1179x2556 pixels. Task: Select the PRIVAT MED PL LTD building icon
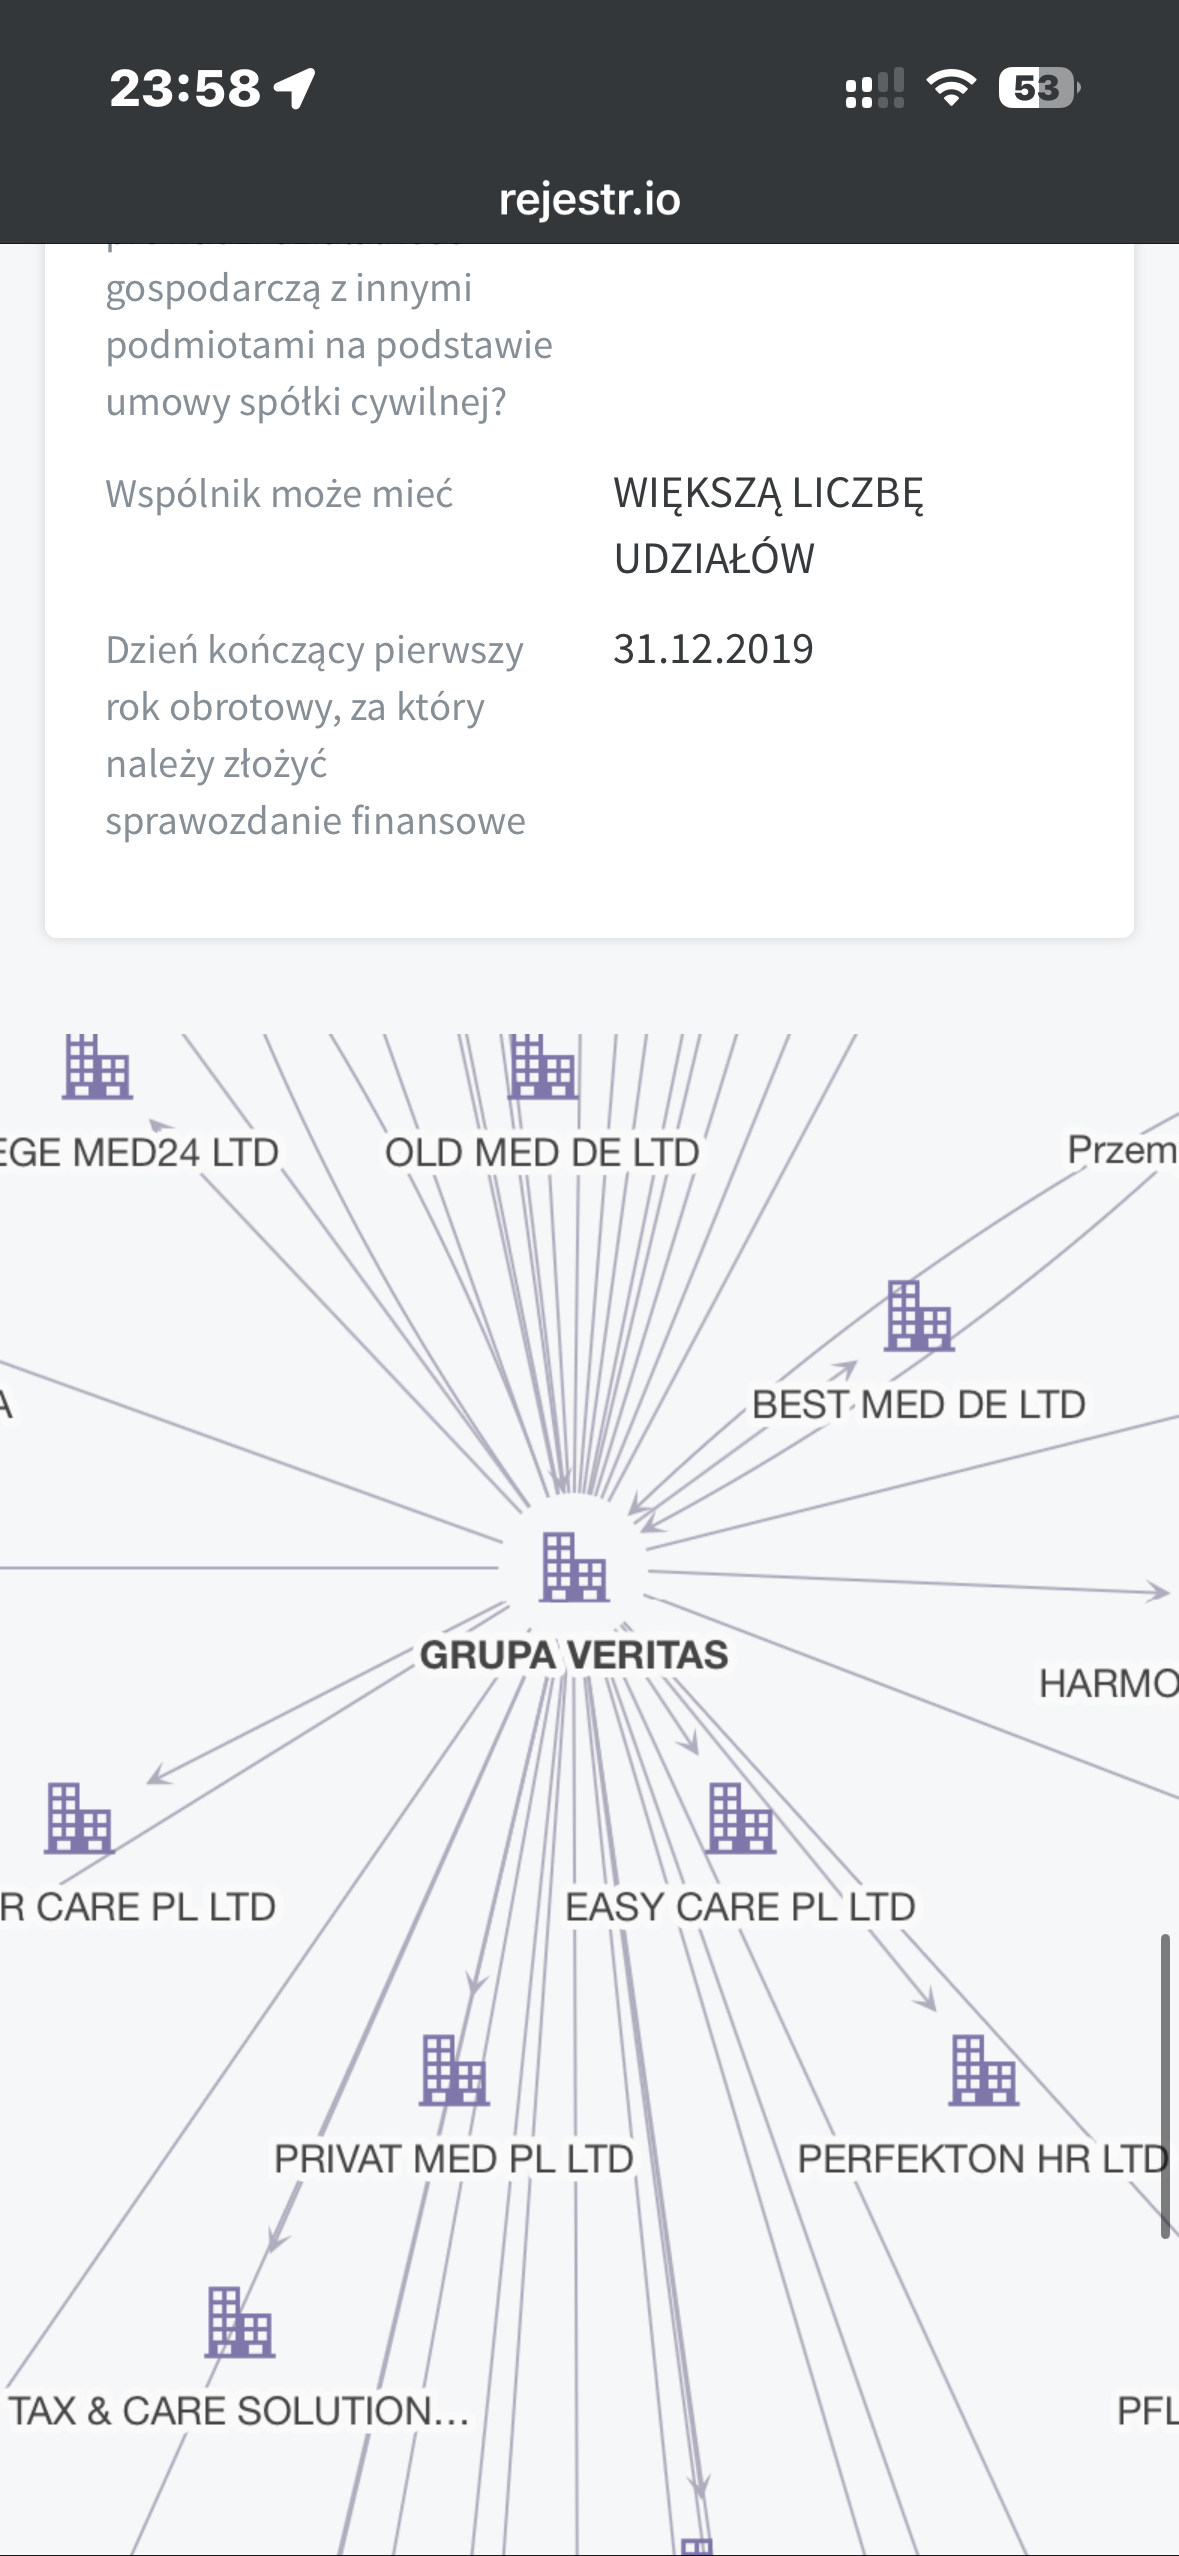pyautogui.click(x=455, y=2070)
